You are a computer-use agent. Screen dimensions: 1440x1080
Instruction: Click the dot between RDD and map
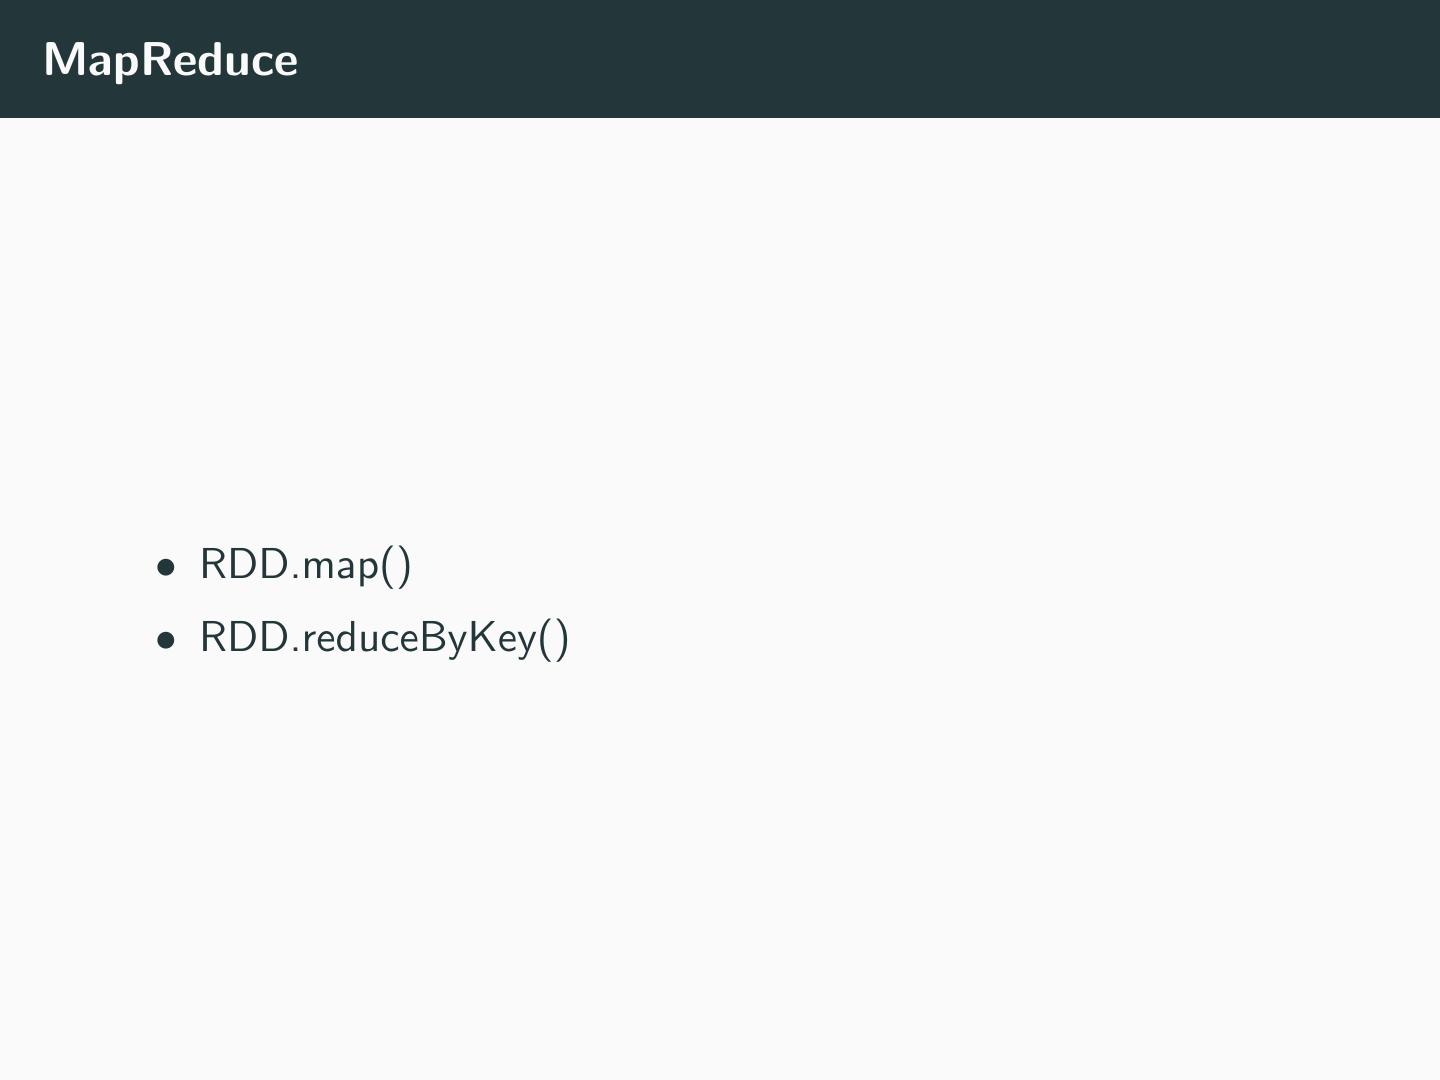coord(296,577)
